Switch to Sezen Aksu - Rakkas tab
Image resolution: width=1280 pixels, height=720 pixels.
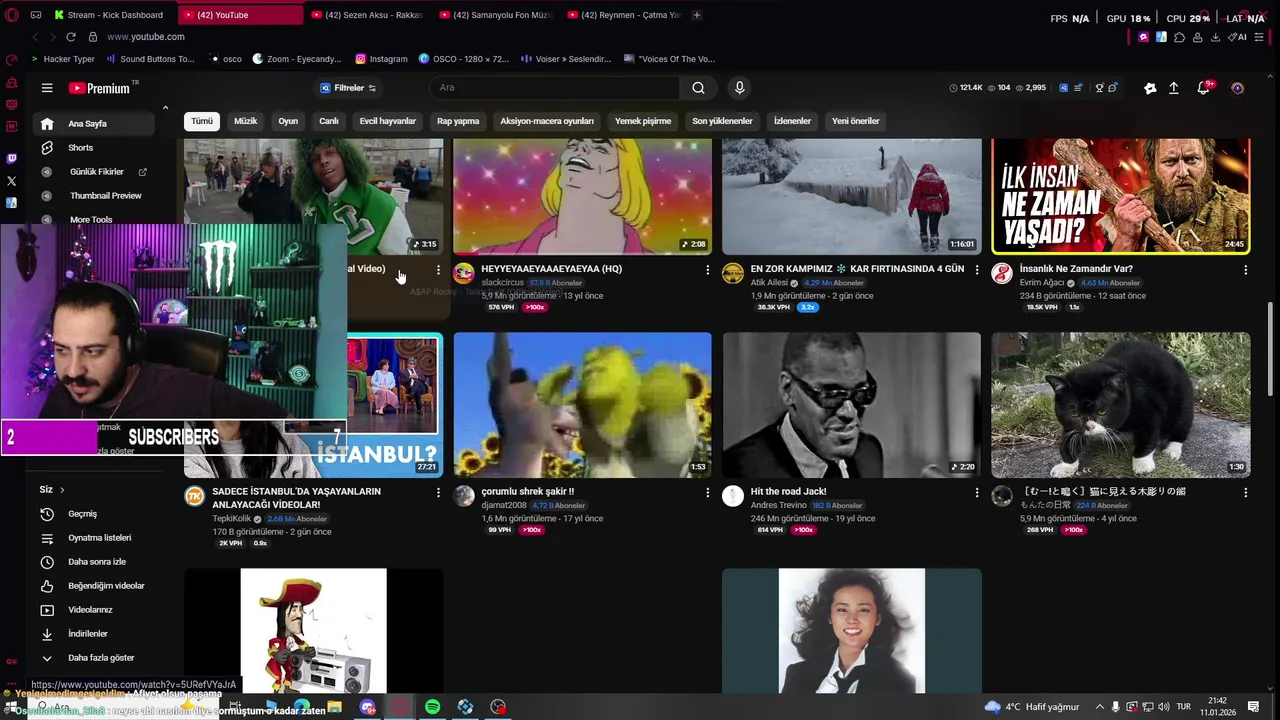(x=367, y=15)
